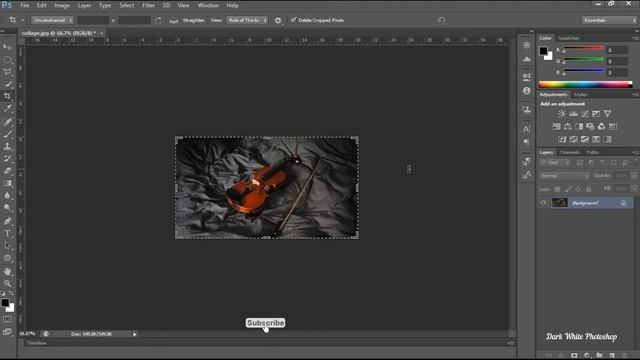Toggle the lock transparent pixels icon
The width and height of the screenshot is (640, 360).
(x=557, y=189)
